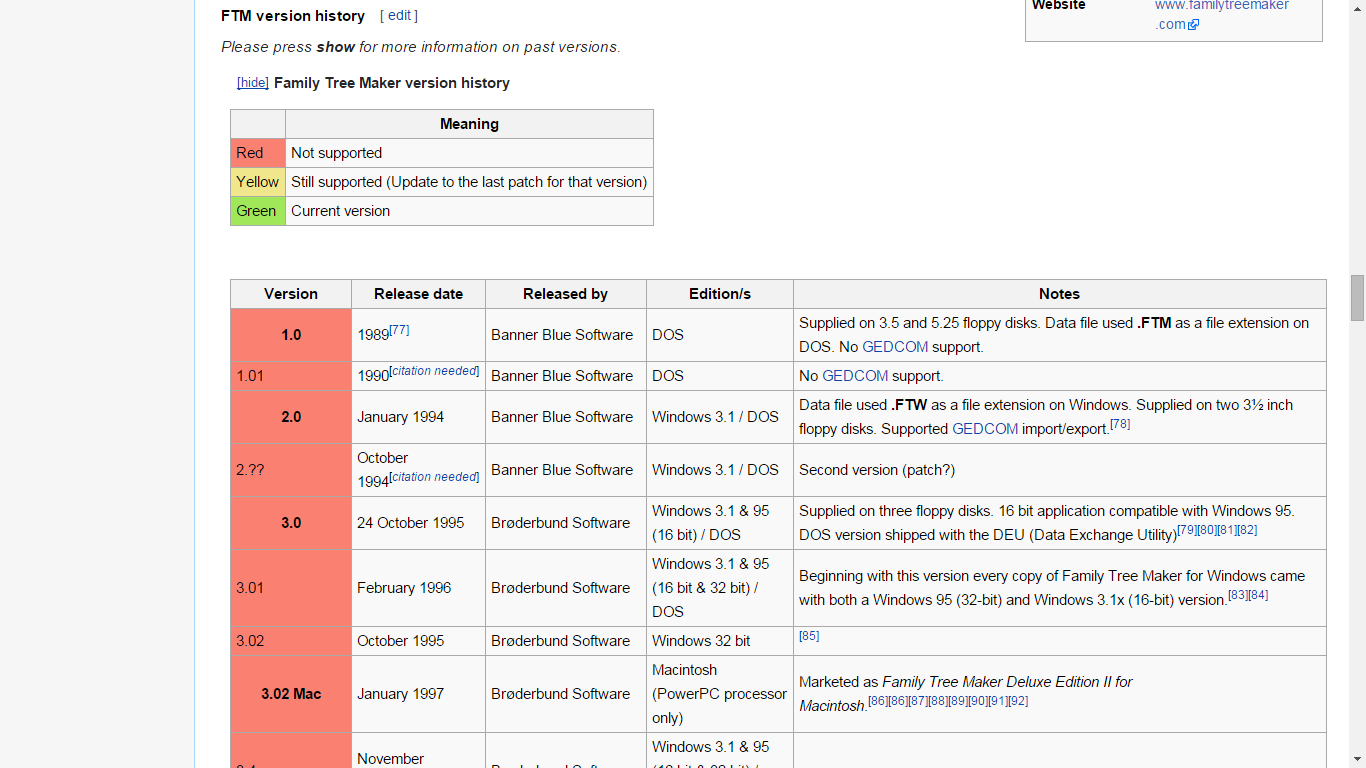The image size is (1366, 768).
Task: Open reference 85 in version 3.02 row
Action: tap(809, 636)
